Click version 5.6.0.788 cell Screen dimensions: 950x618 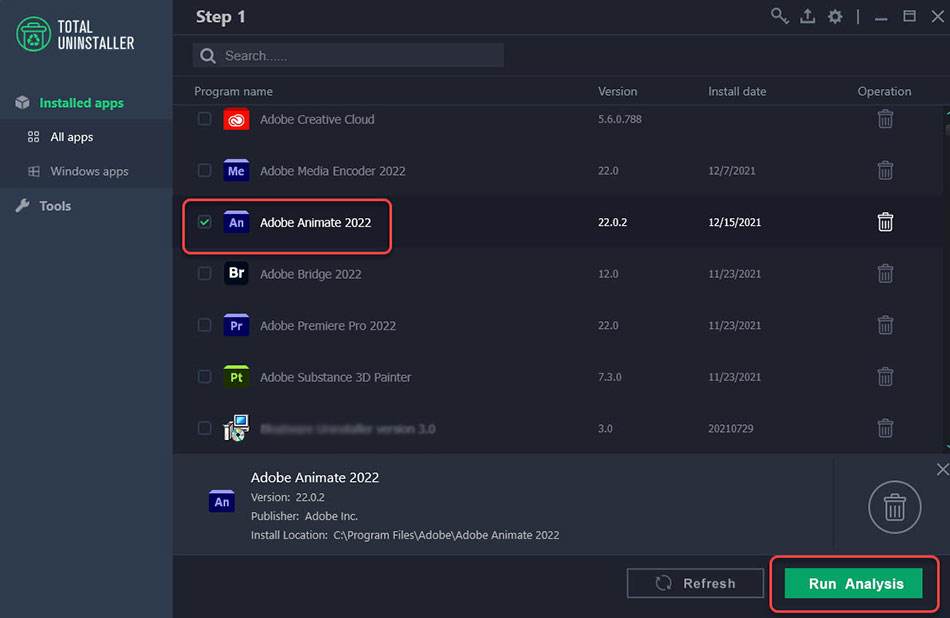tap(619, 119)
